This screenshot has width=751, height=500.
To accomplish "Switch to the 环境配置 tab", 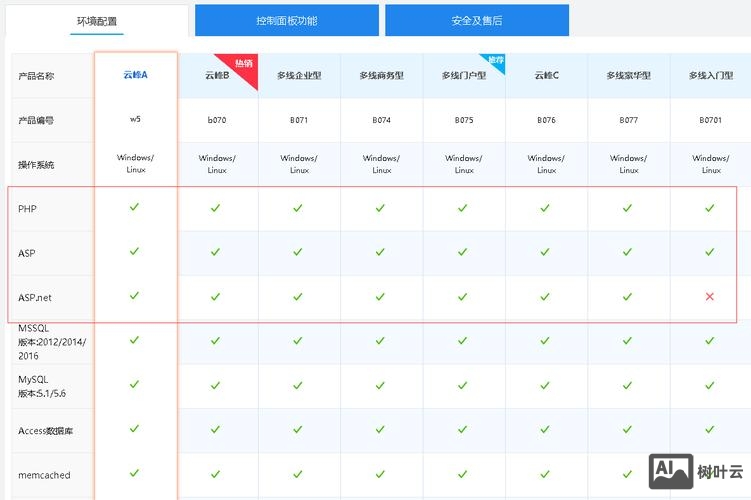I will 97,21.
